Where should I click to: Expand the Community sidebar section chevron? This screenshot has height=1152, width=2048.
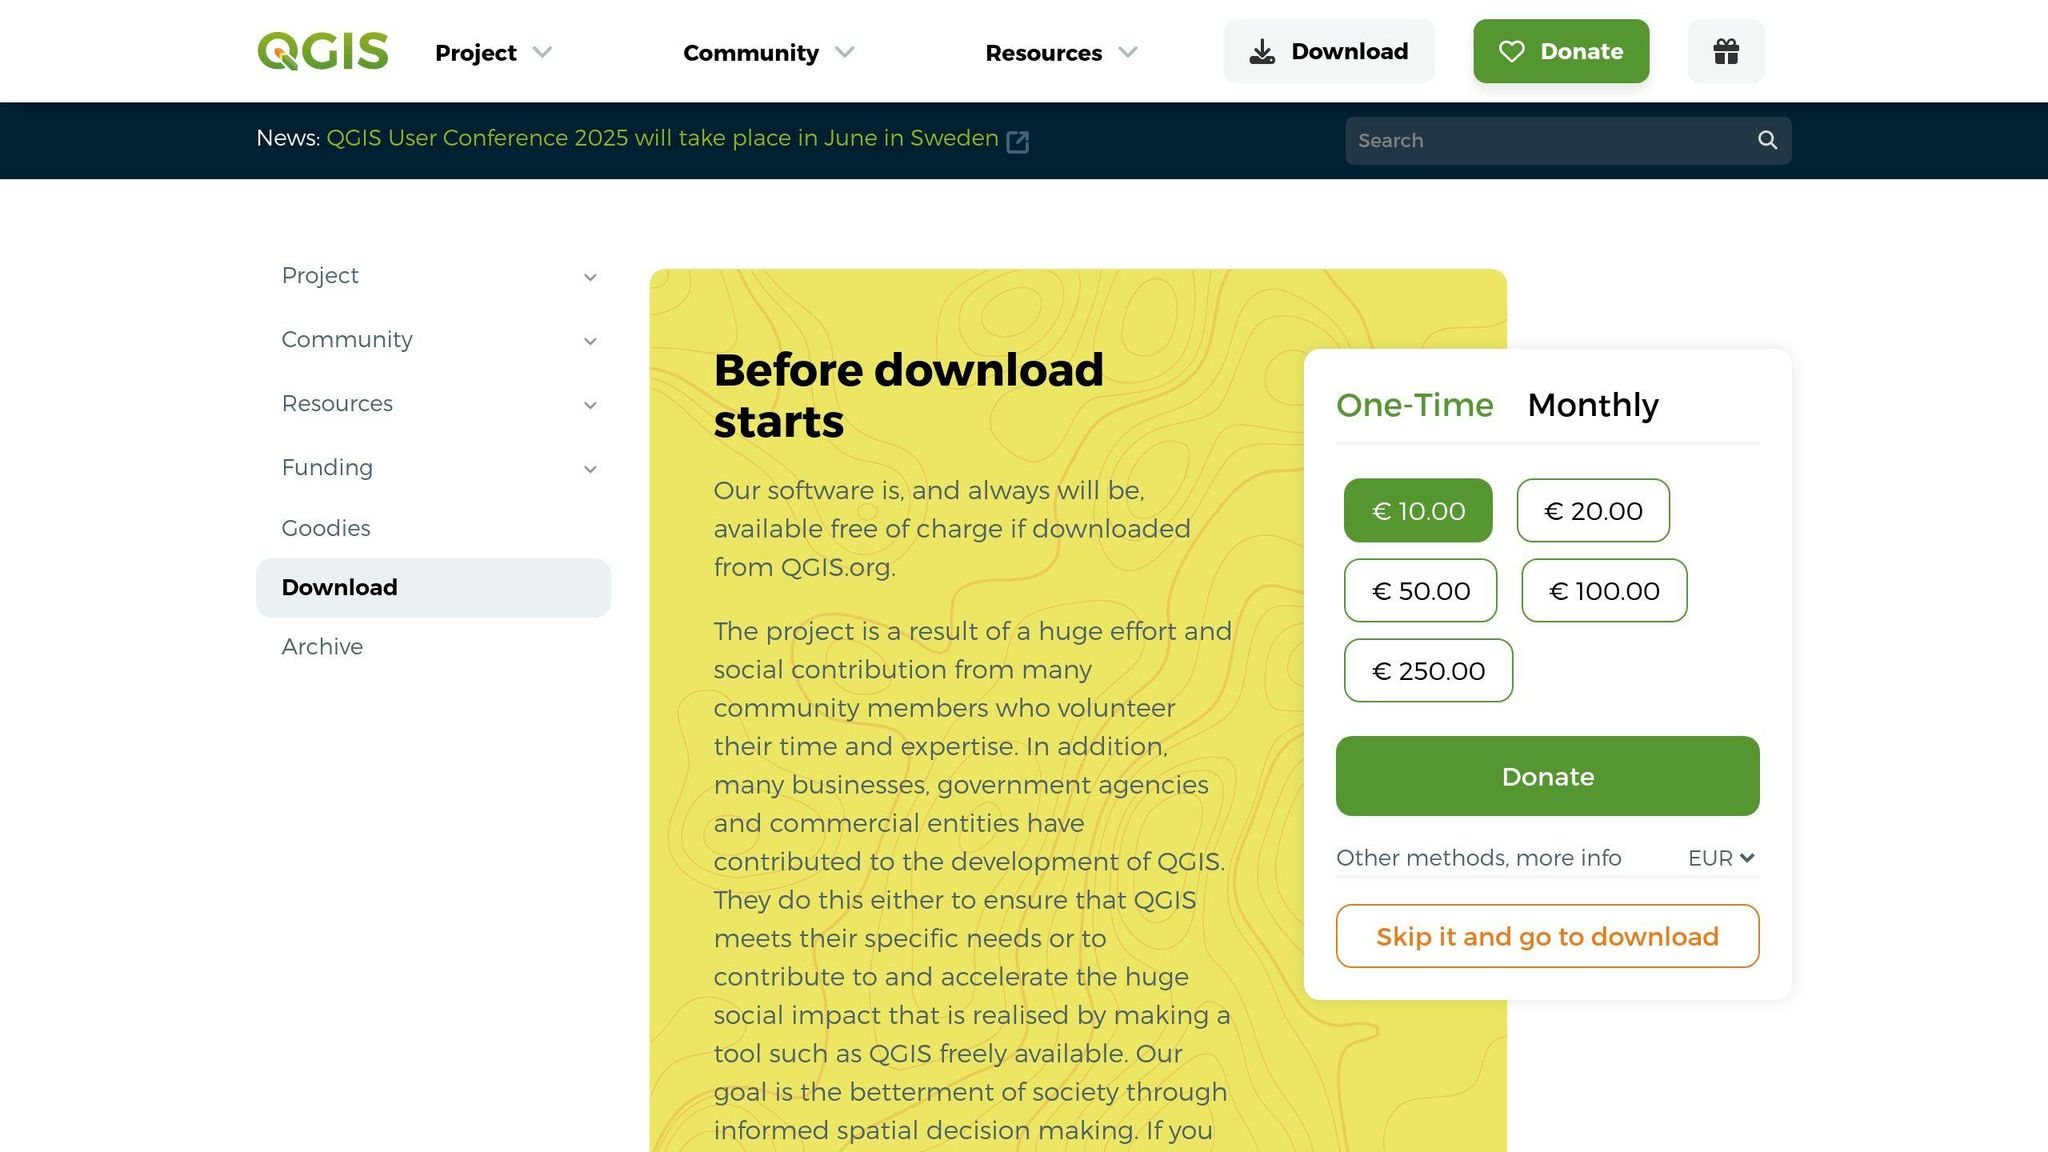pos(590,341)
